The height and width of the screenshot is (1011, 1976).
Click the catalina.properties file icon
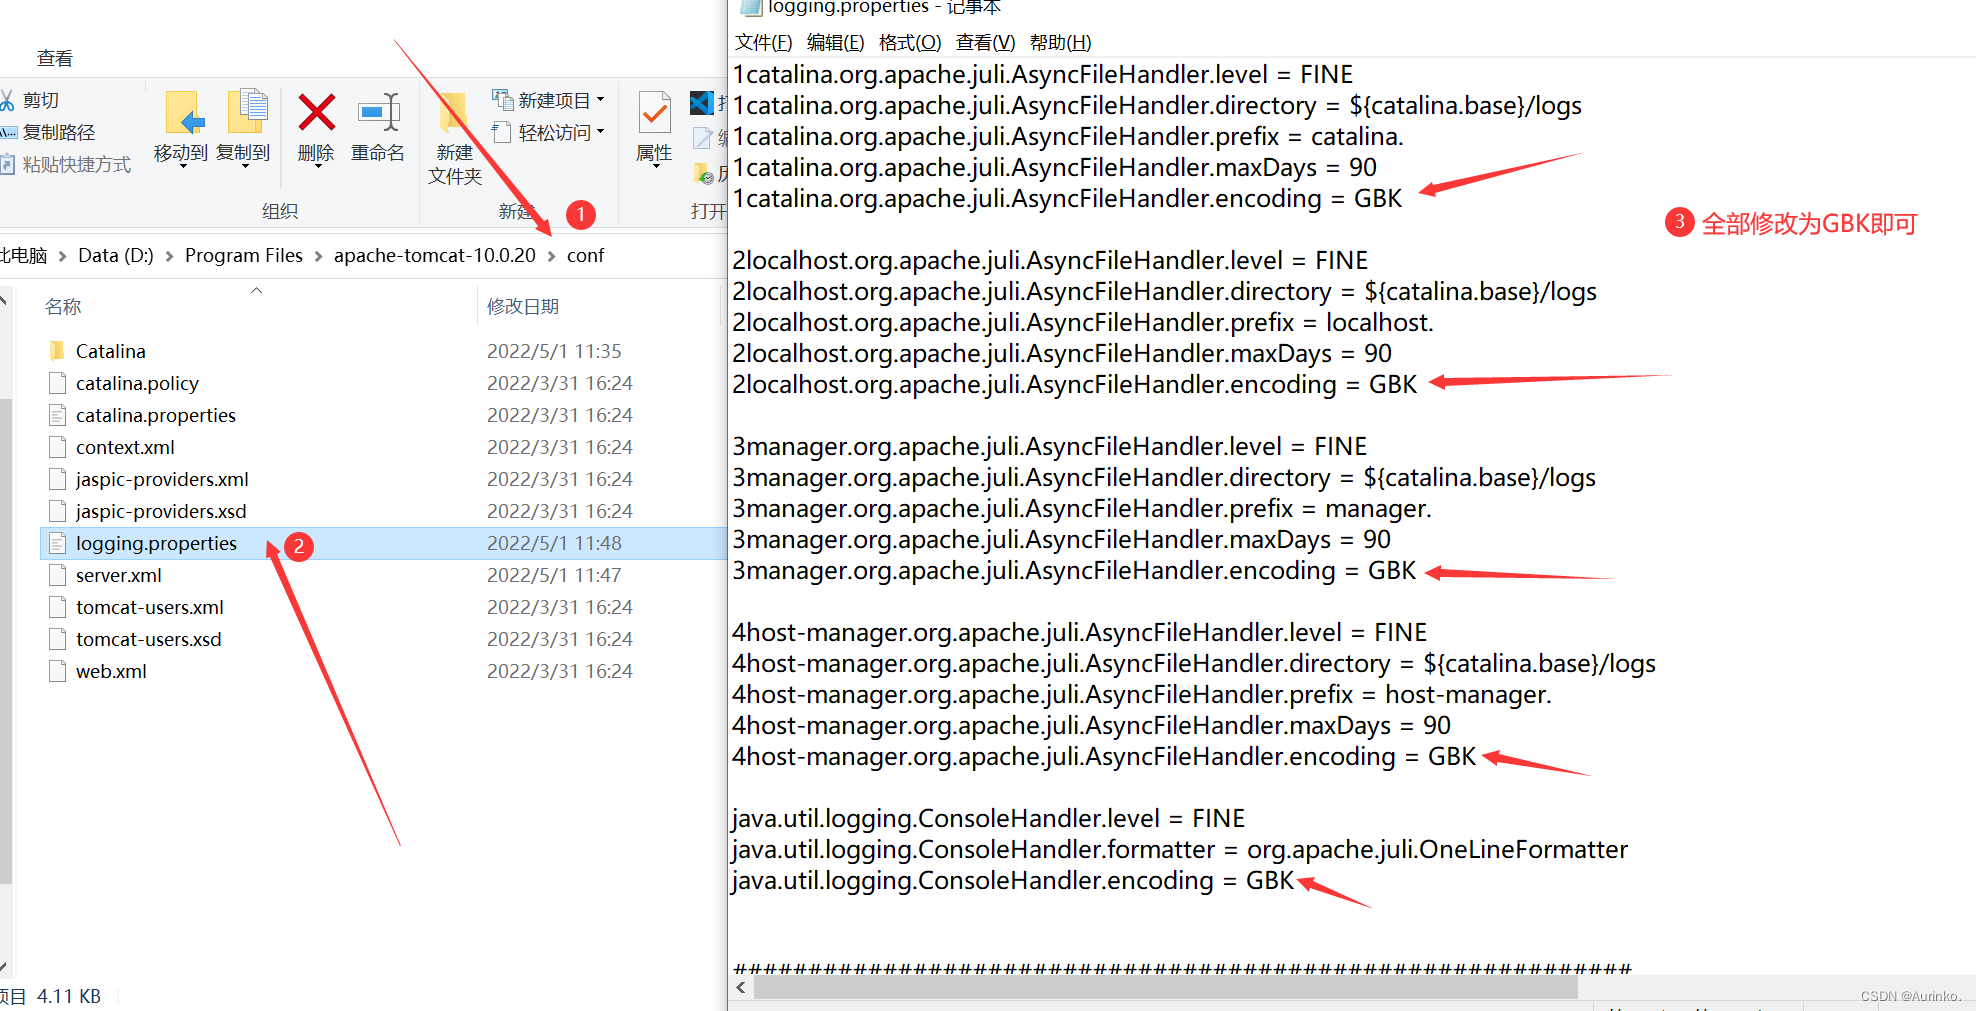pos(58,415)
